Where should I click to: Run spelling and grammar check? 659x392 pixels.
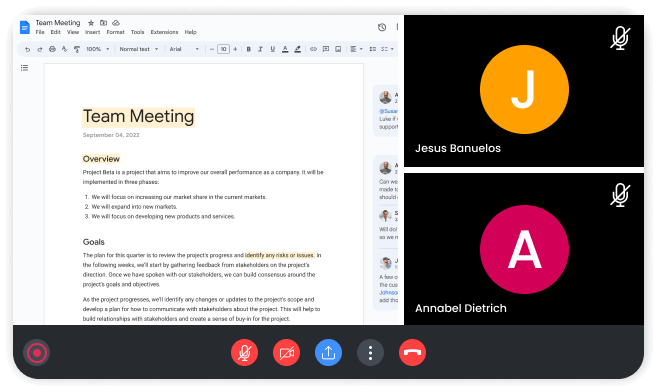point(64,49)
